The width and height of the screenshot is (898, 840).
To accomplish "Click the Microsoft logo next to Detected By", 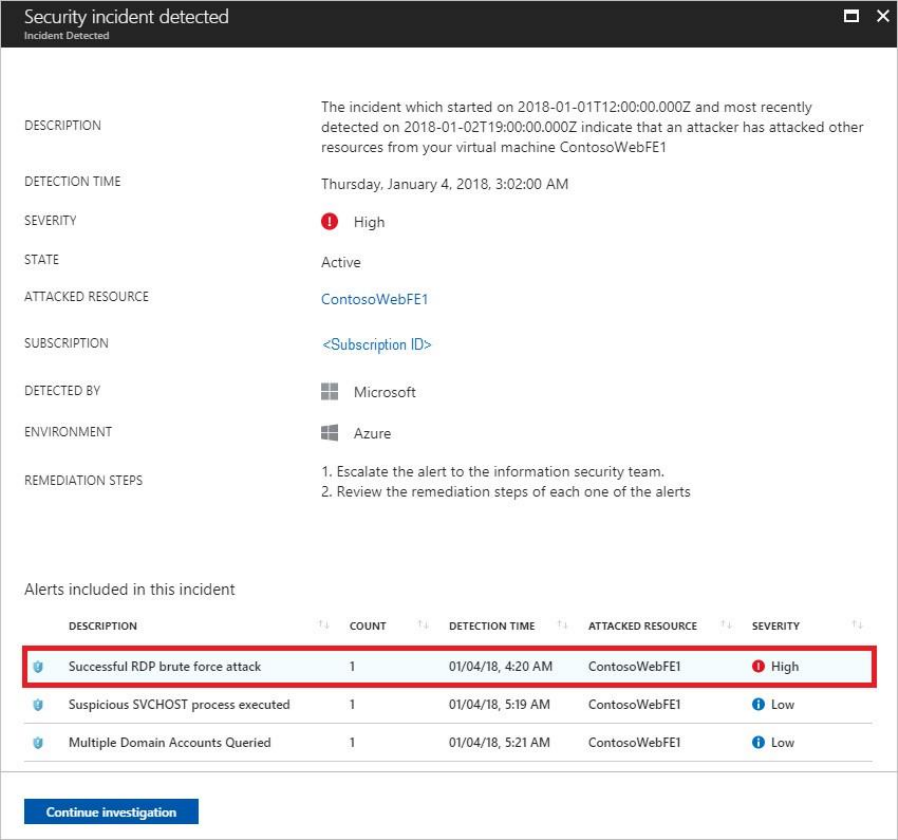I will pos(330,392).
